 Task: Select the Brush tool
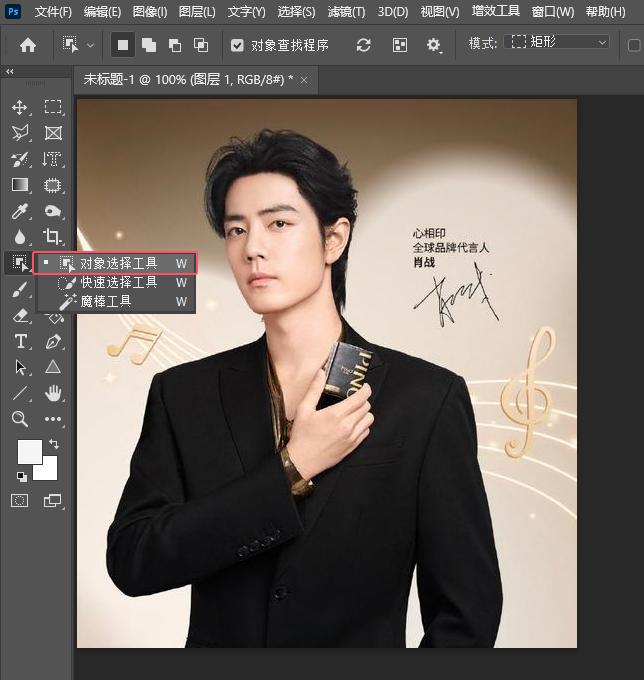pyautogui.click(x=20, y=289)
